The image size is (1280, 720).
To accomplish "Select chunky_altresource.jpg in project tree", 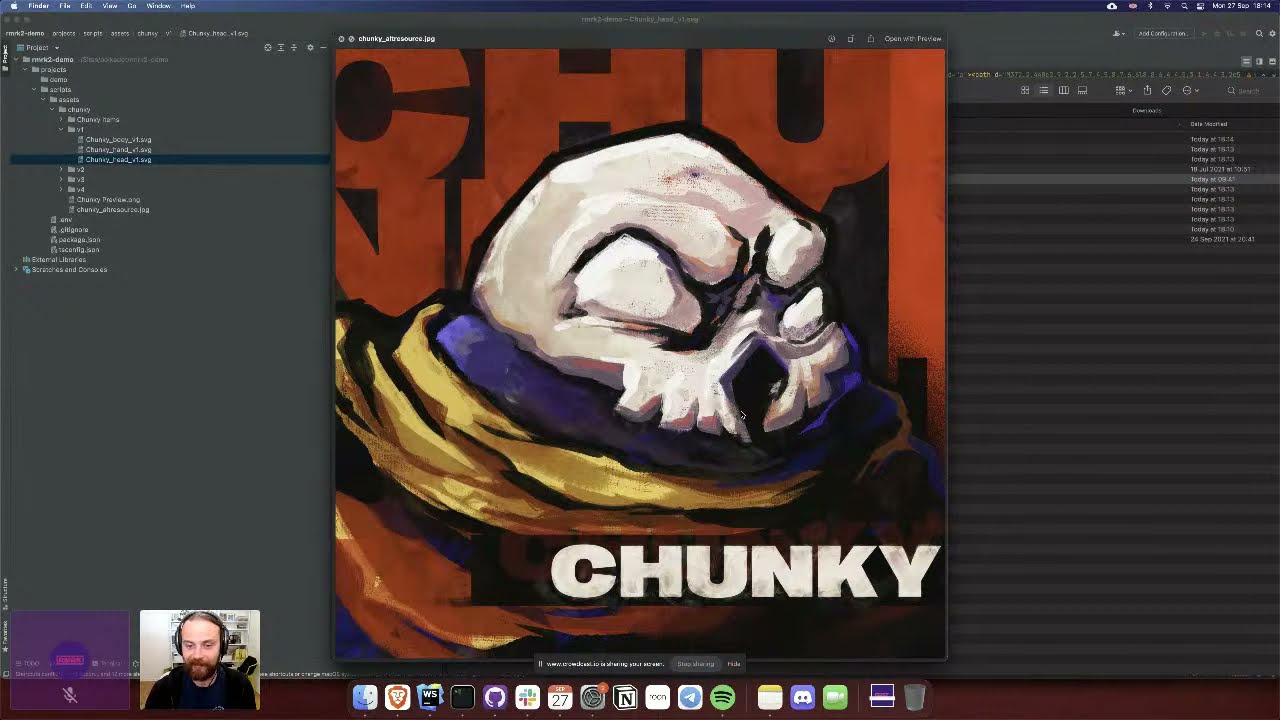I will 112,209.
